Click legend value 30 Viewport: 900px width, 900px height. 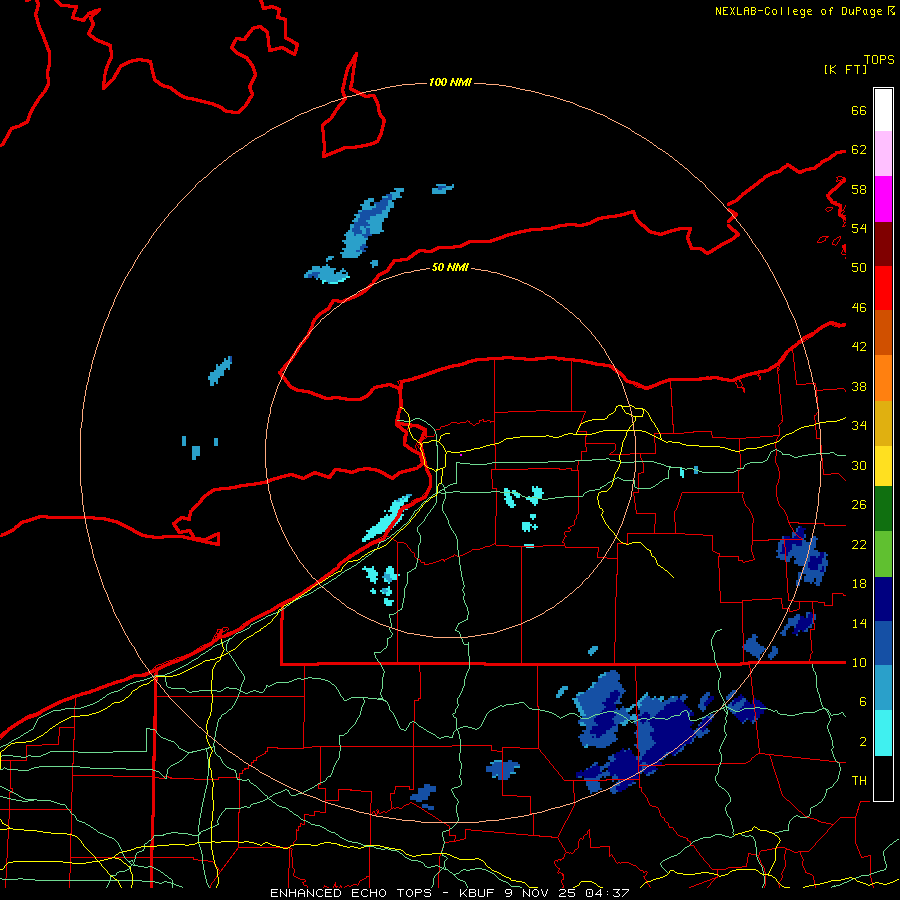[x=859, y=465]
